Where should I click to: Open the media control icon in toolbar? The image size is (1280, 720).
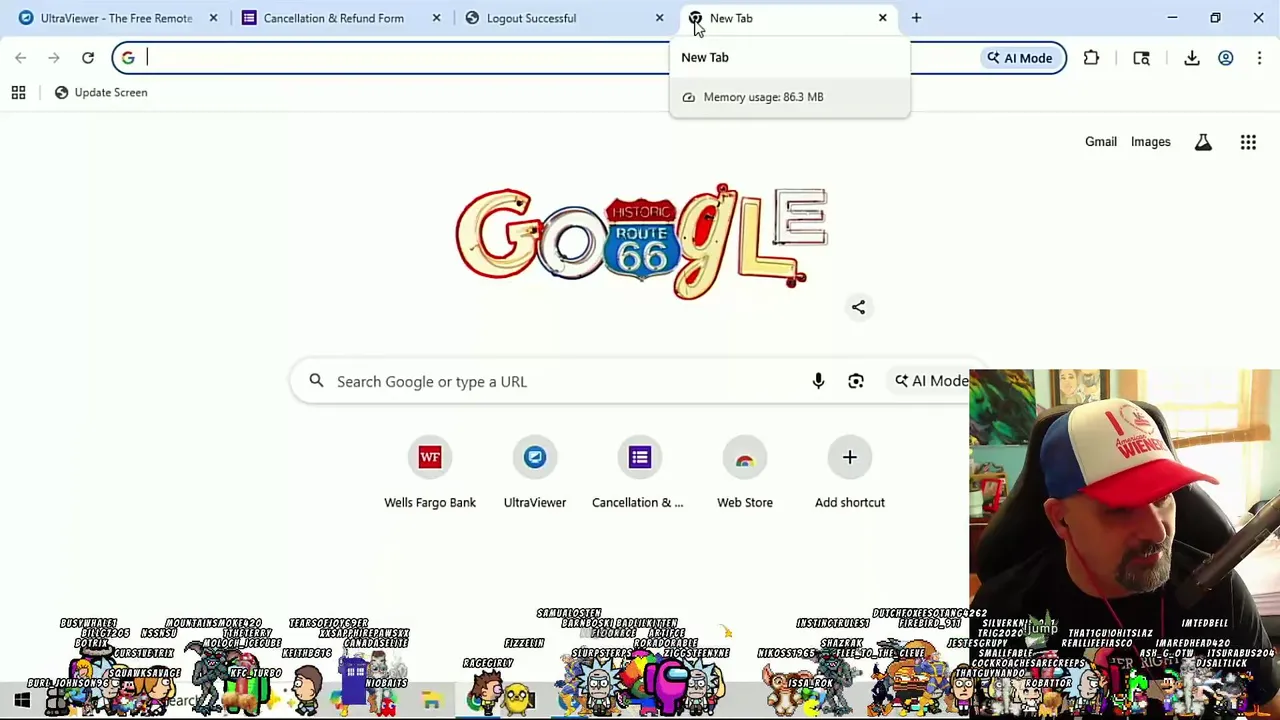click(1141, 58)
